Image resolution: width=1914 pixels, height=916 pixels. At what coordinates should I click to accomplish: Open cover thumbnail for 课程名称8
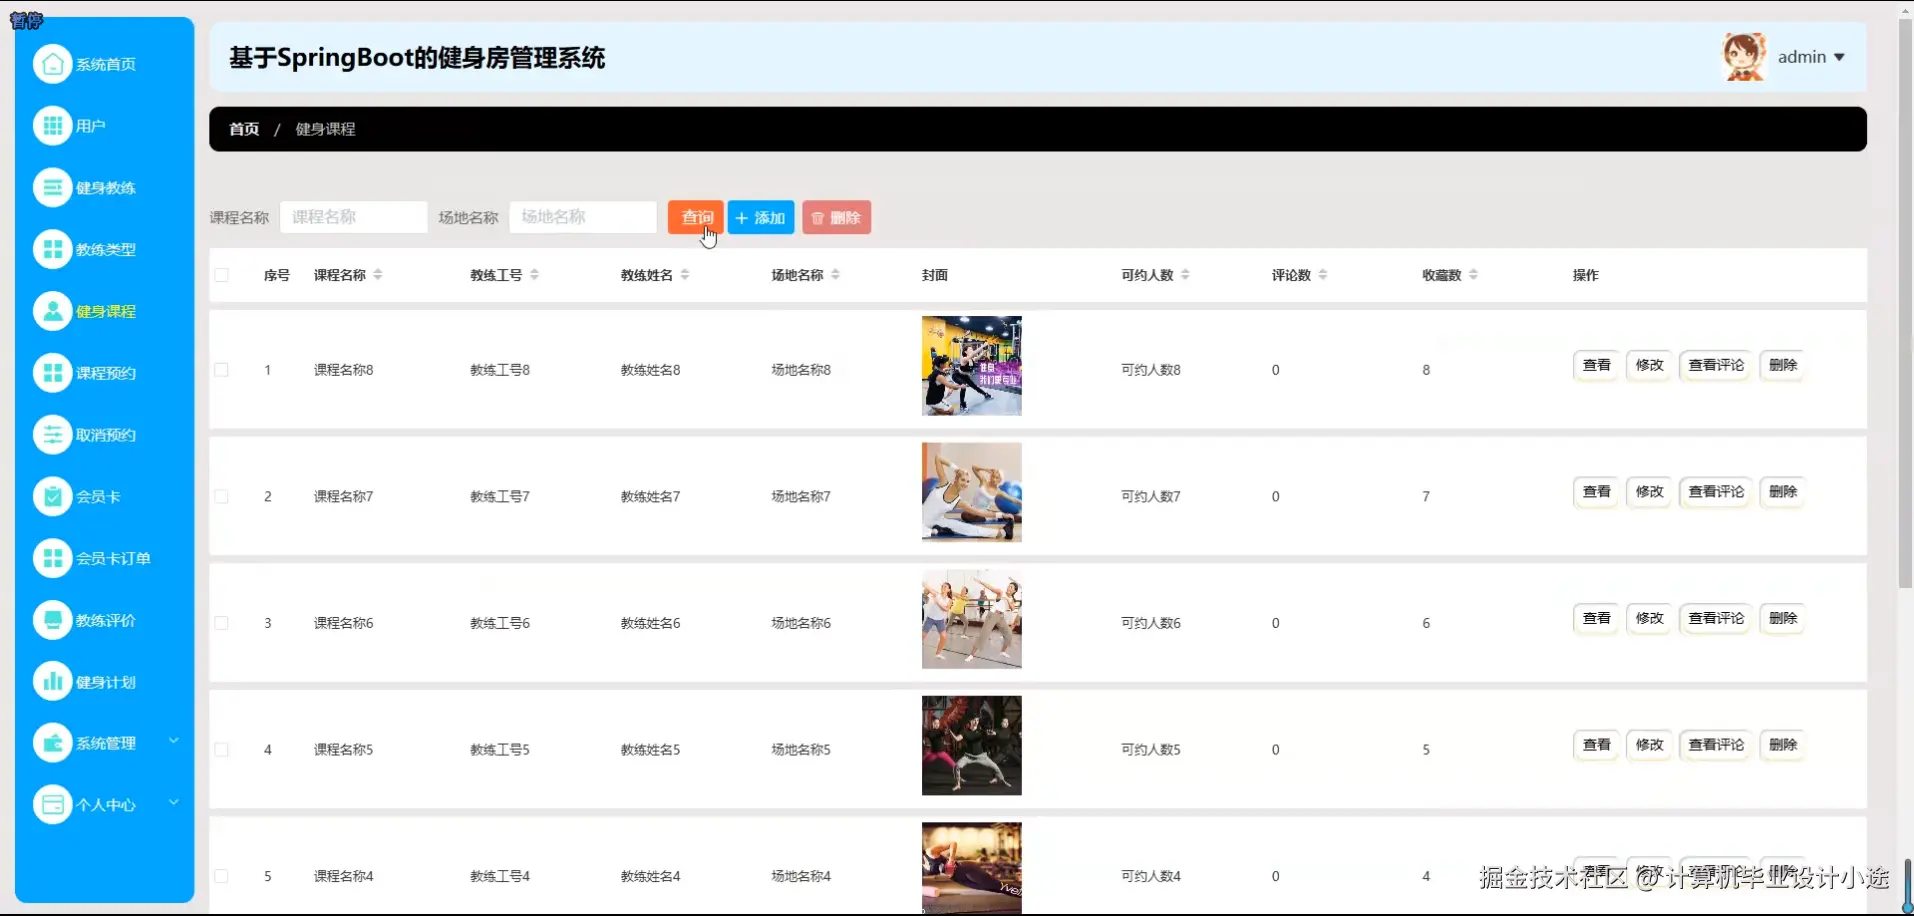pyautogui.click(x=972, y=366)
